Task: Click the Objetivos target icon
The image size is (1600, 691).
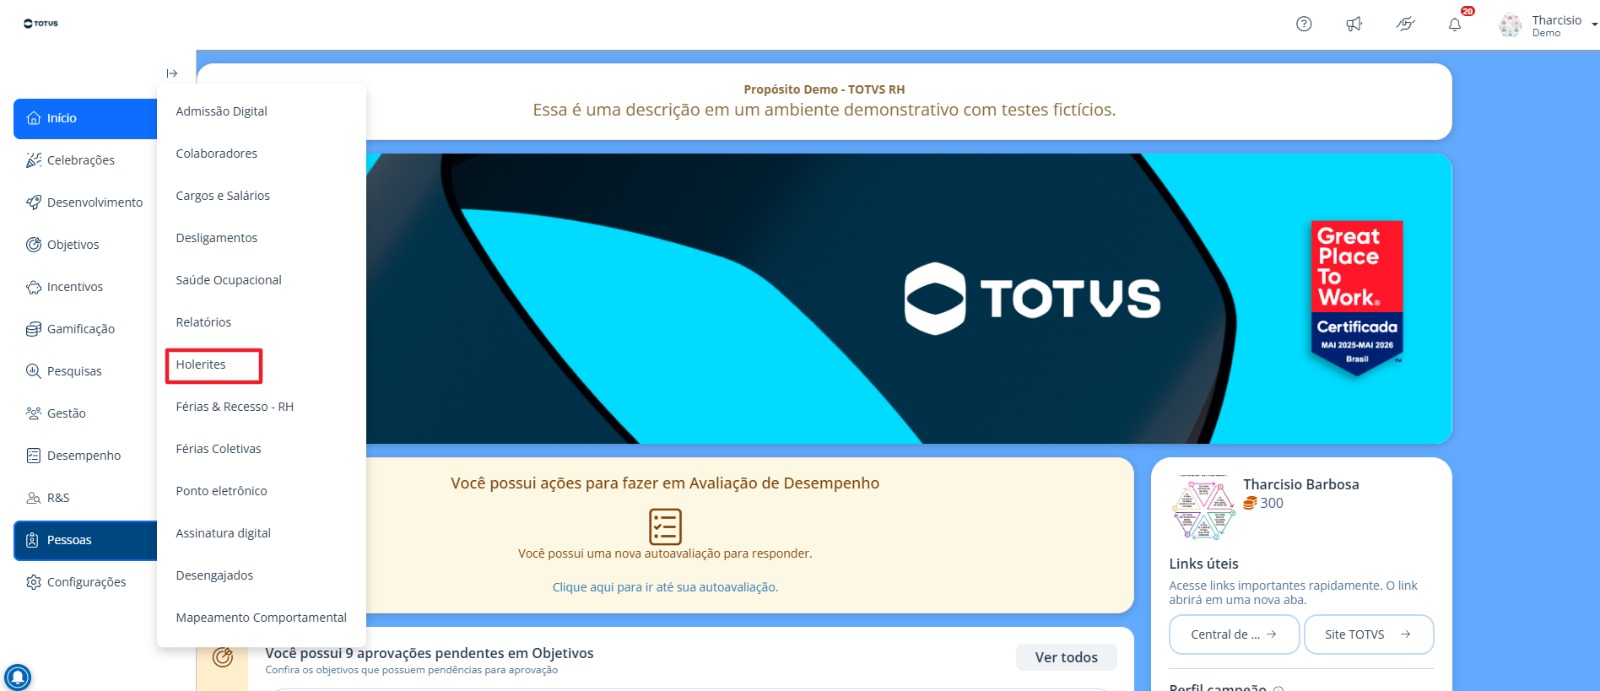Action: 34,244
